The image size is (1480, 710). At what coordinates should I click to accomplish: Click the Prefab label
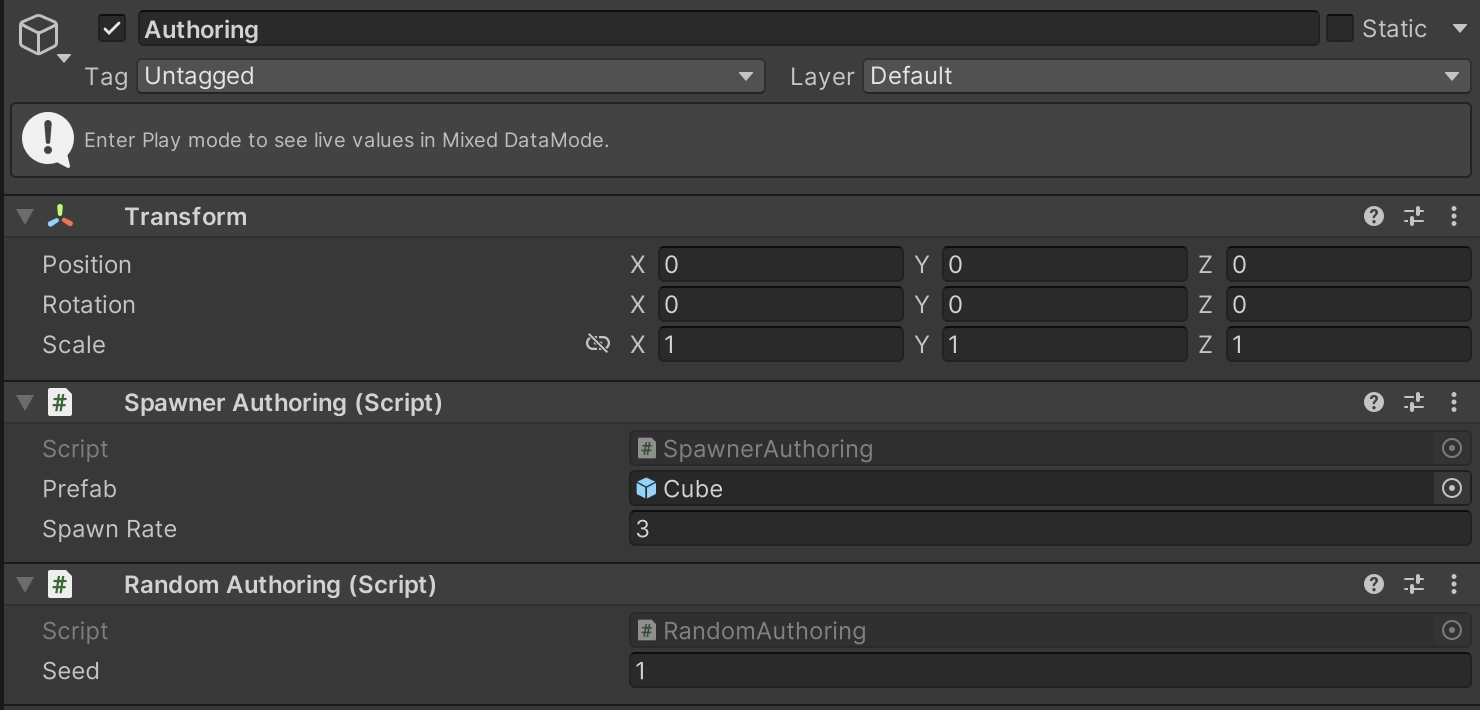coord(80,489)
